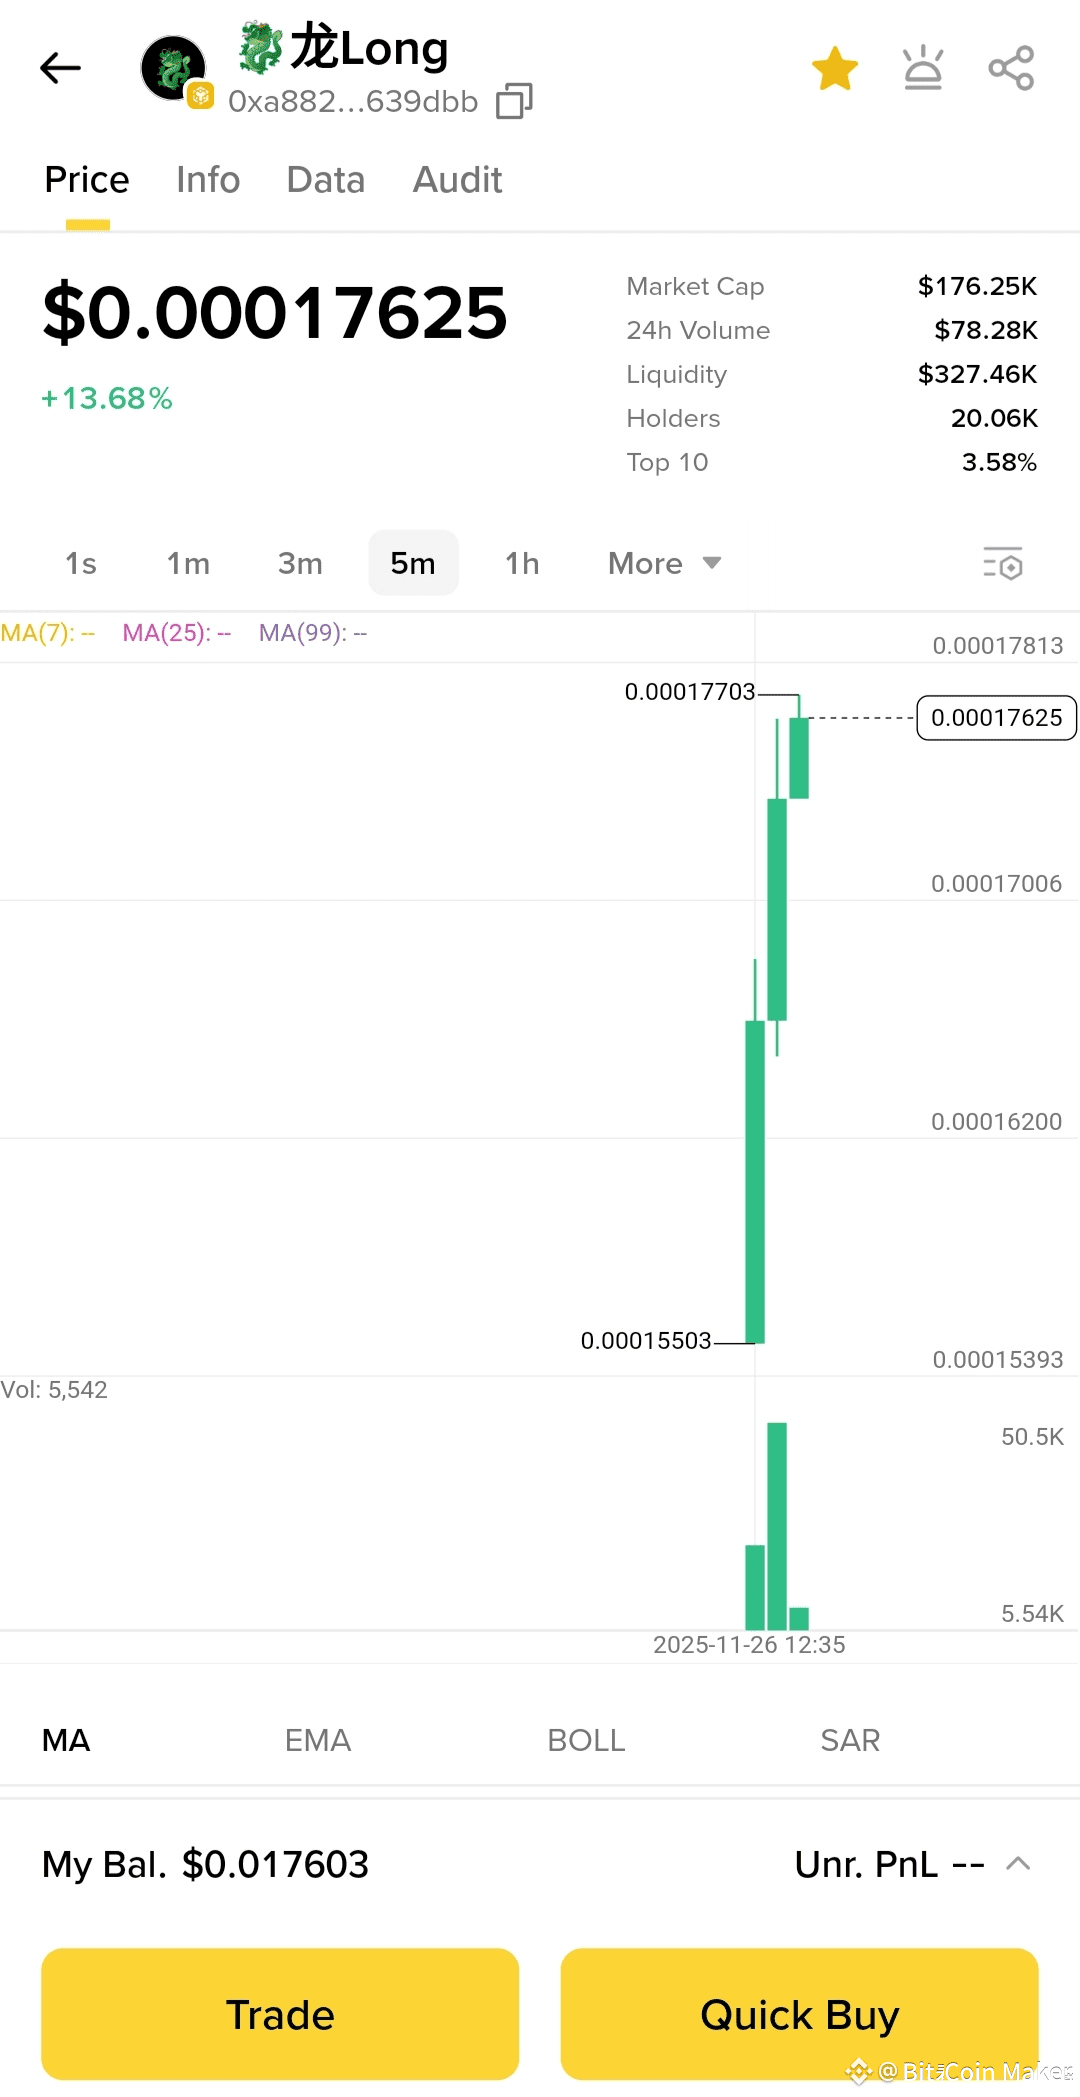Image resolution: width=1080 pixels, height=2097 pixels.
Task: Copy the contract address 0xa882...639dbb
Action: 514,101
